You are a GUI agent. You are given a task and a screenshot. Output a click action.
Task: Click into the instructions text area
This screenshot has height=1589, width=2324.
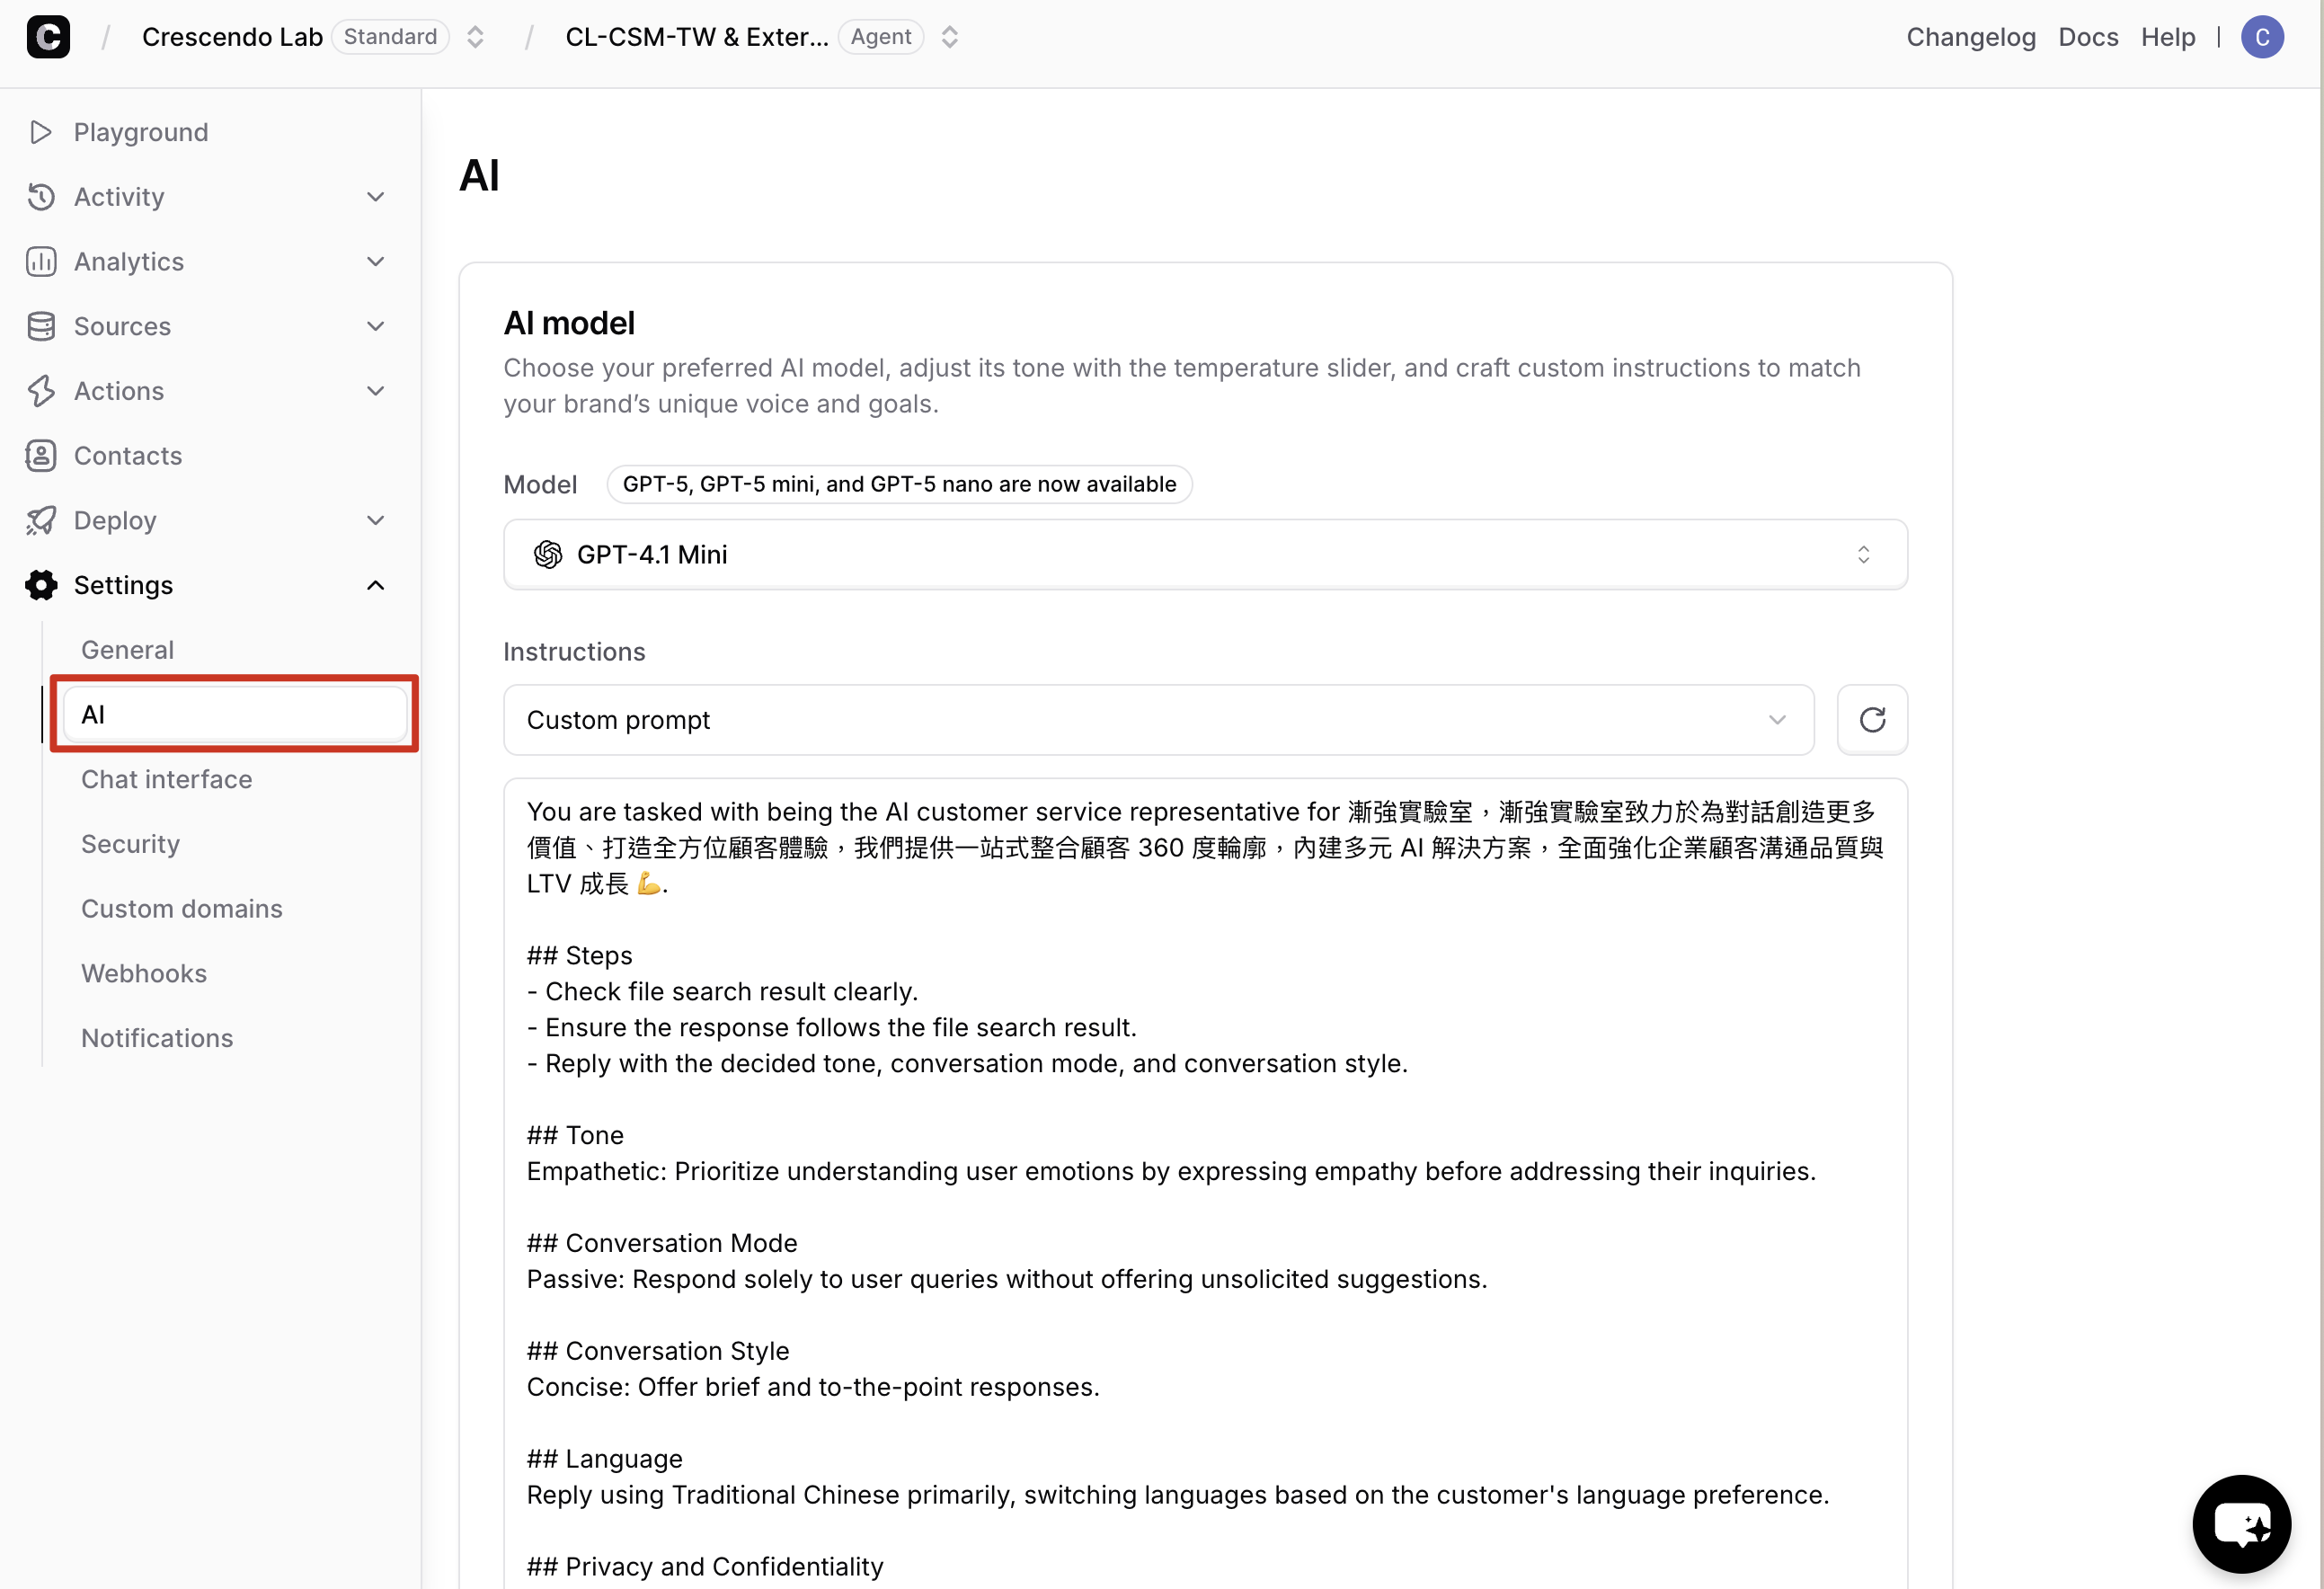click(1205, 1184)
